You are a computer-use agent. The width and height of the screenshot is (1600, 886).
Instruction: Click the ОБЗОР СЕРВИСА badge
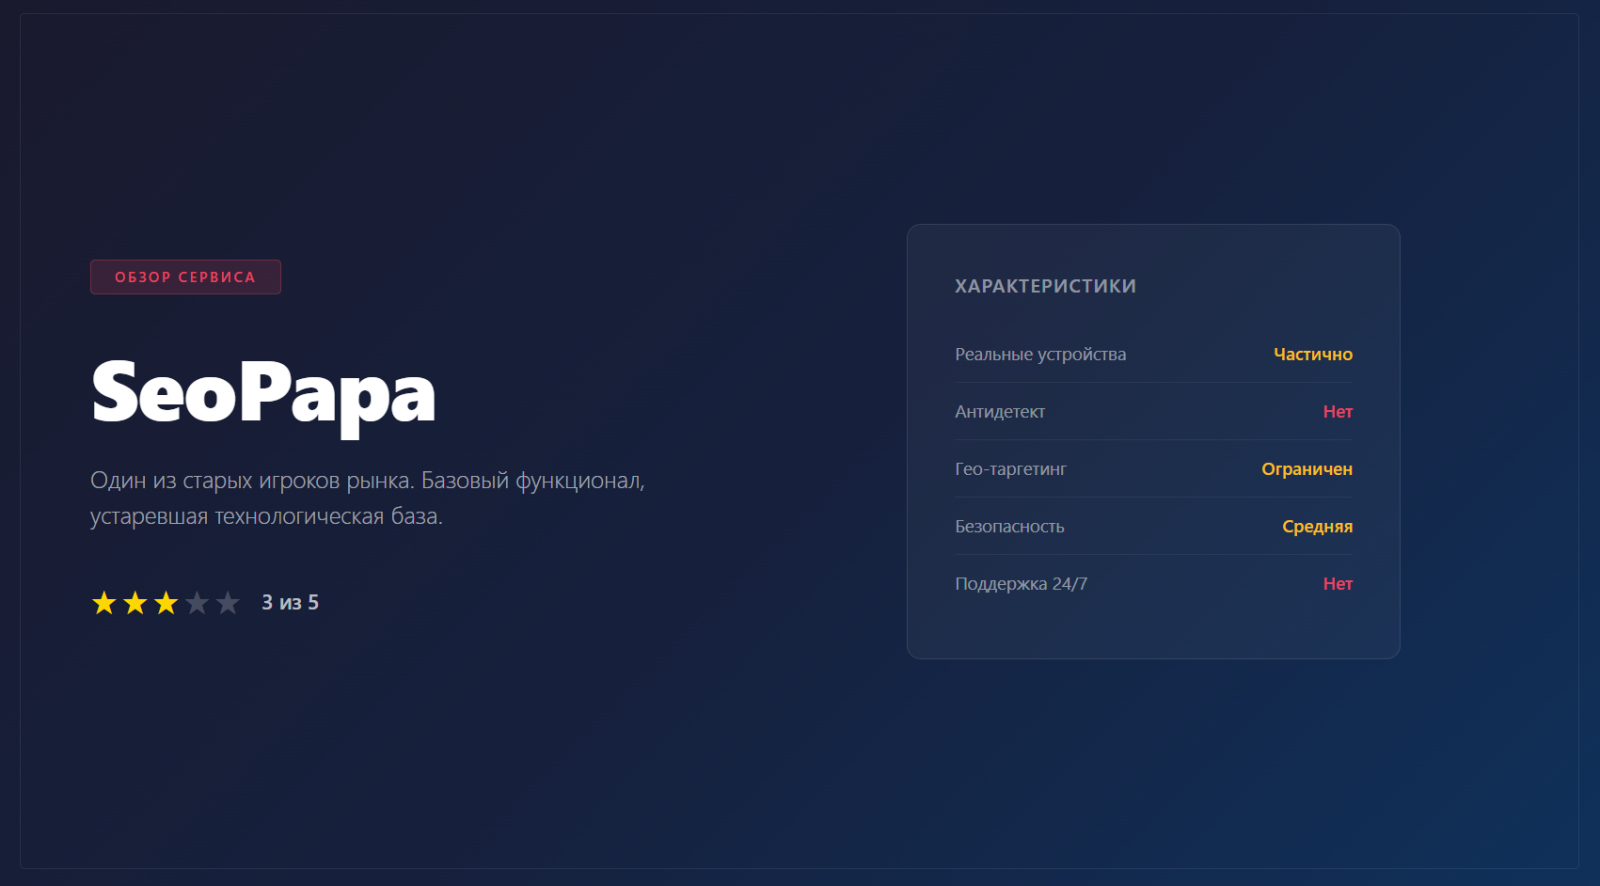(185, 277)
